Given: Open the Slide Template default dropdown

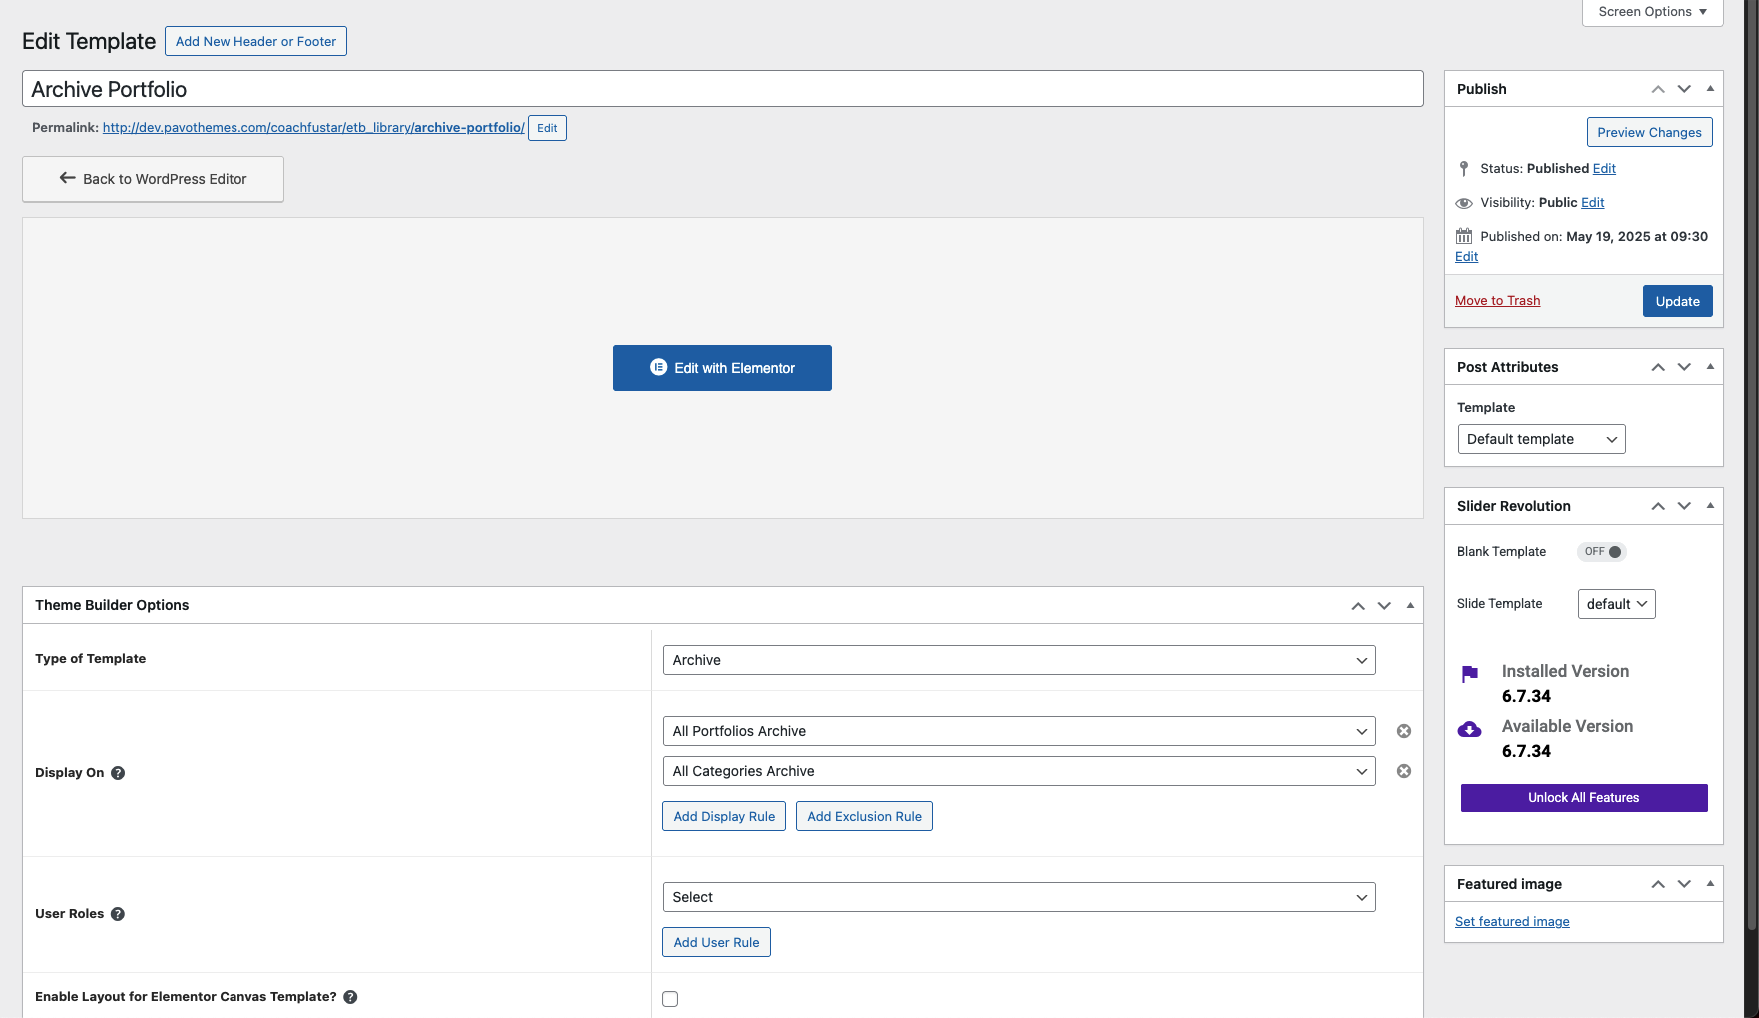Looking at the screenshot, I should [1616, 604].
